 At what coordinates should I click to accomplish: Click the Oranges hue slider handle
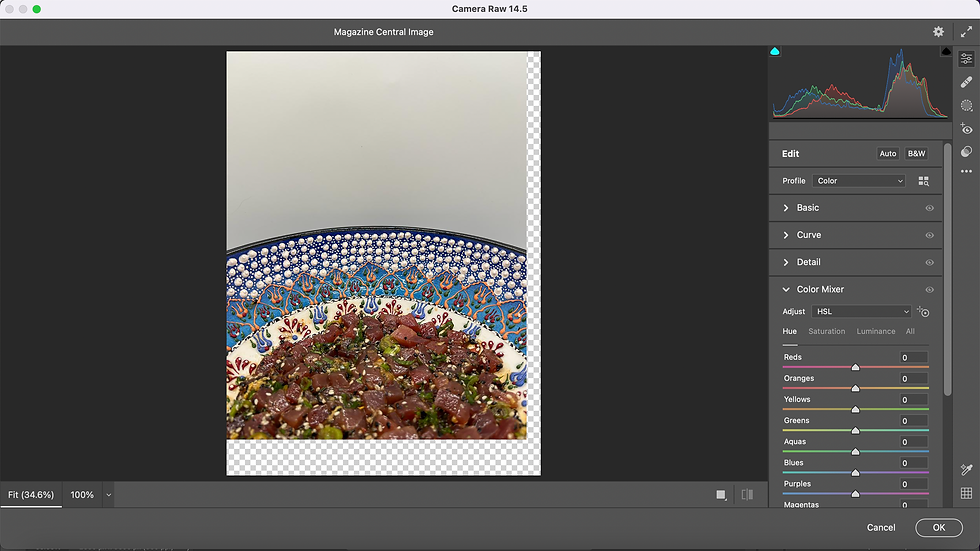[855, 389]
